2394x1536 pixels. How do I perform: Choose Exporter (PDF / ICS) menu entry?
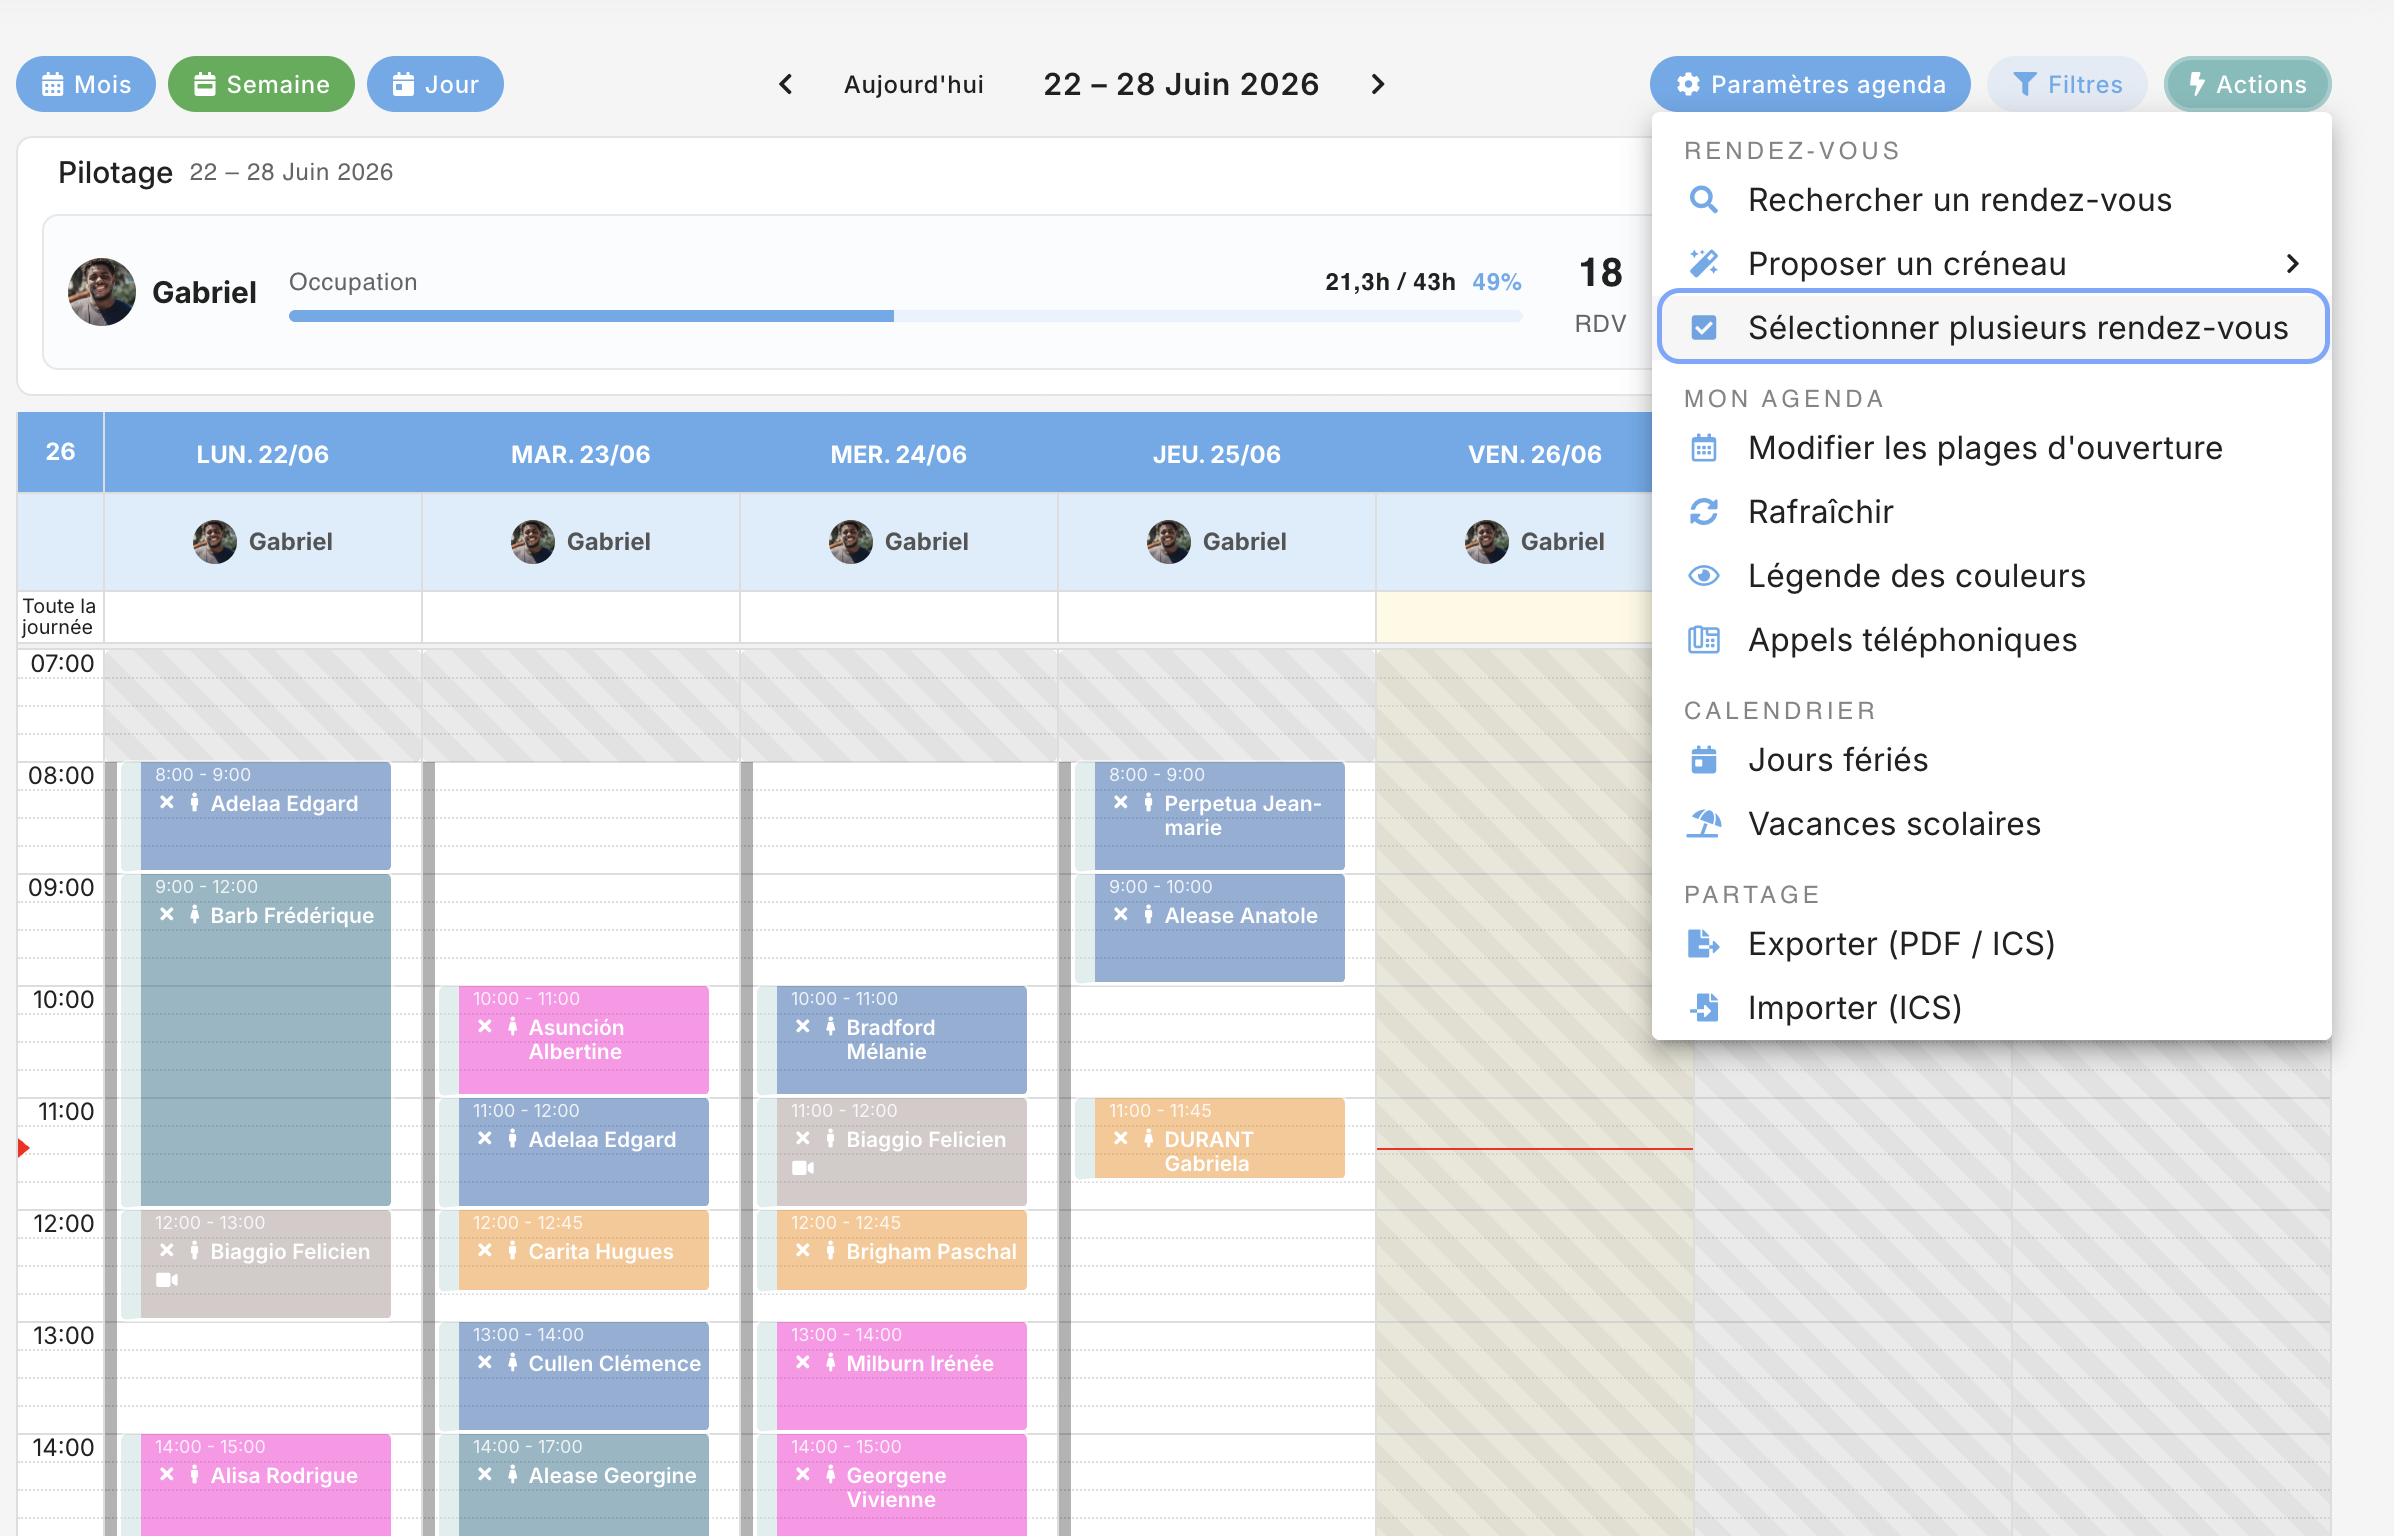1991,944
